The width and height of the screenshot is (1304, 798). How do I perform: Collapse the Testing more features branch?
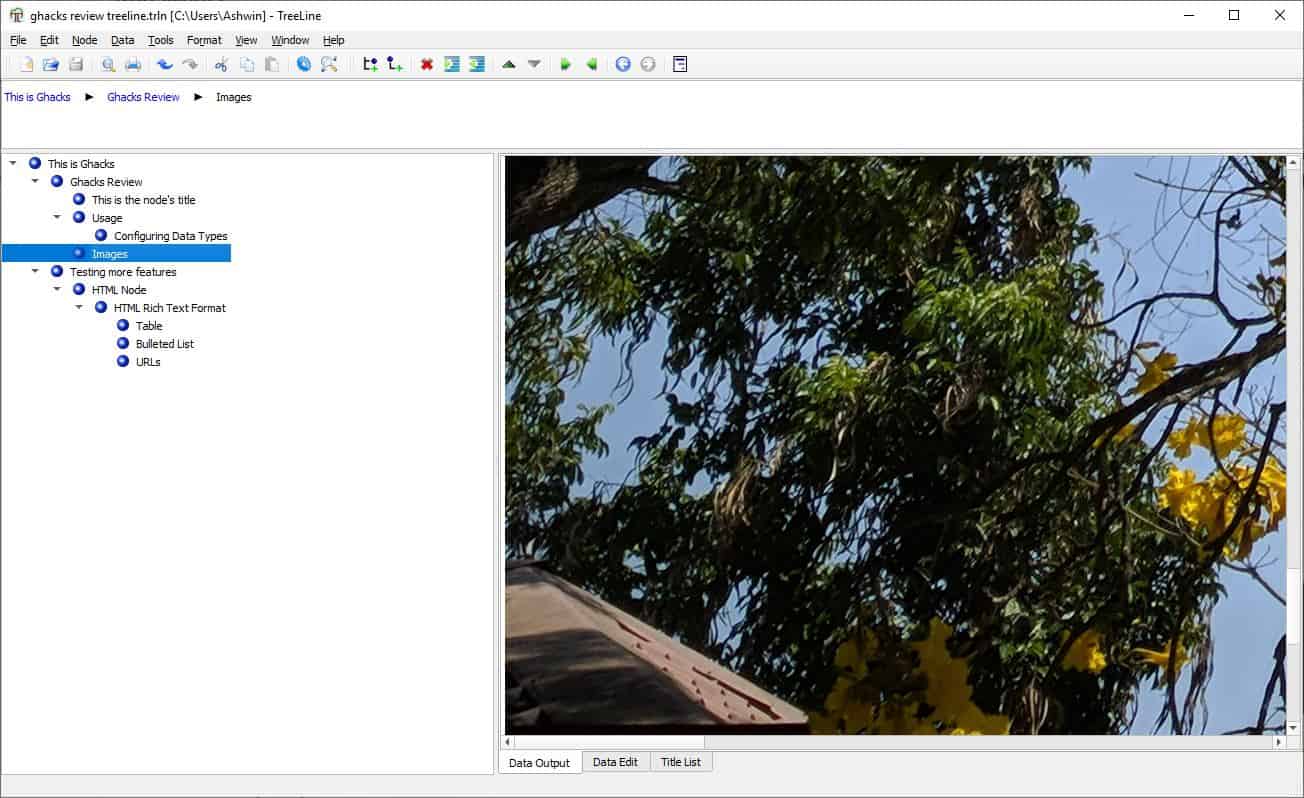(x=35, y=271)
